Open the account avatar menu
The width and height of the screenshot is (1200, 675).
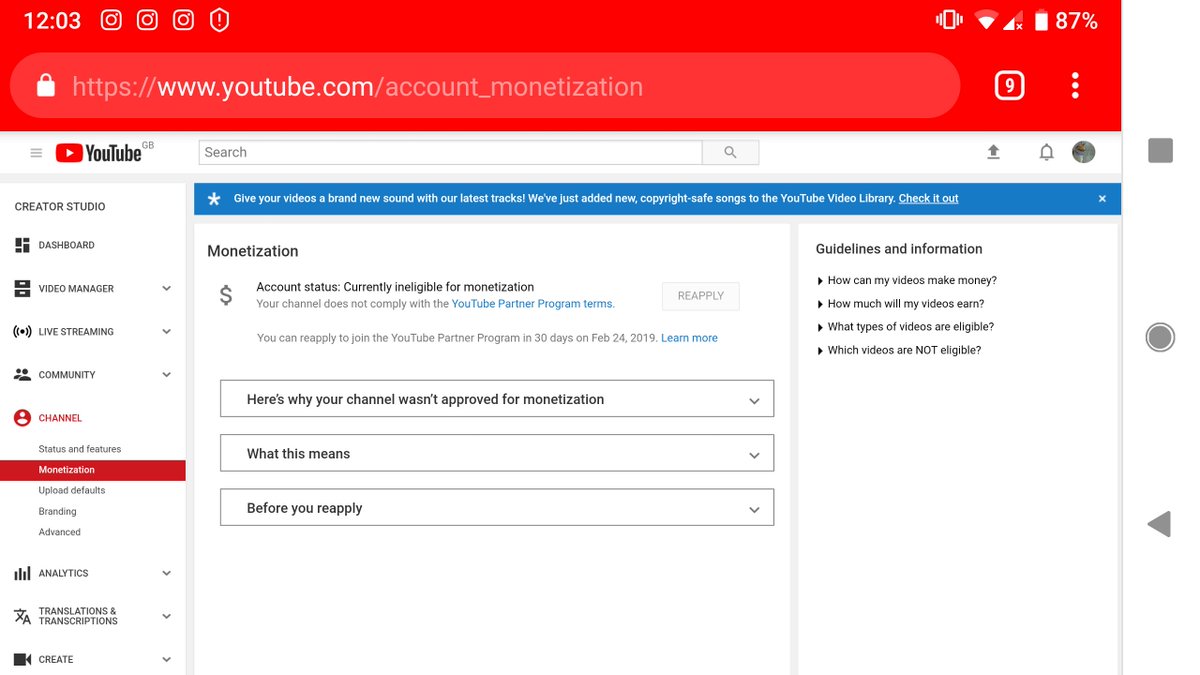click(x=1083, y=152)
